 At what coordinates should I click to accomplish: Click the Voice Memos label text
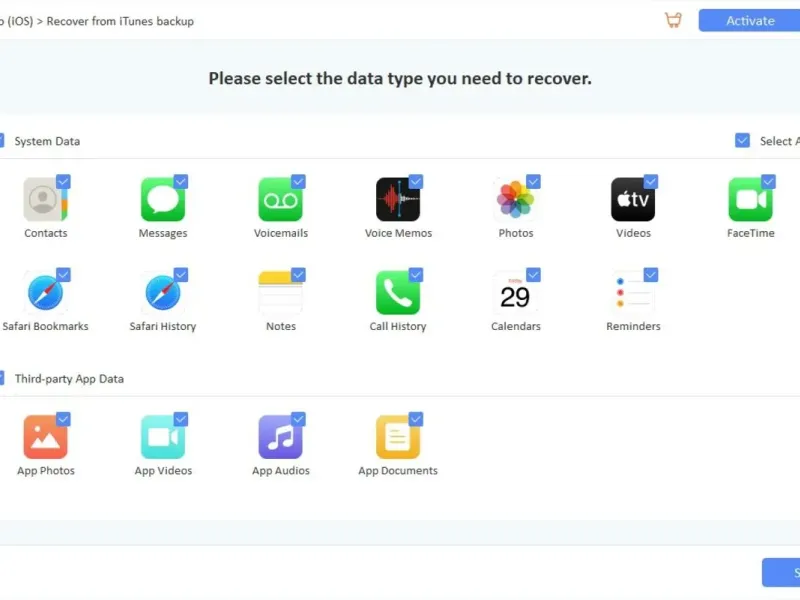[398, 233]
